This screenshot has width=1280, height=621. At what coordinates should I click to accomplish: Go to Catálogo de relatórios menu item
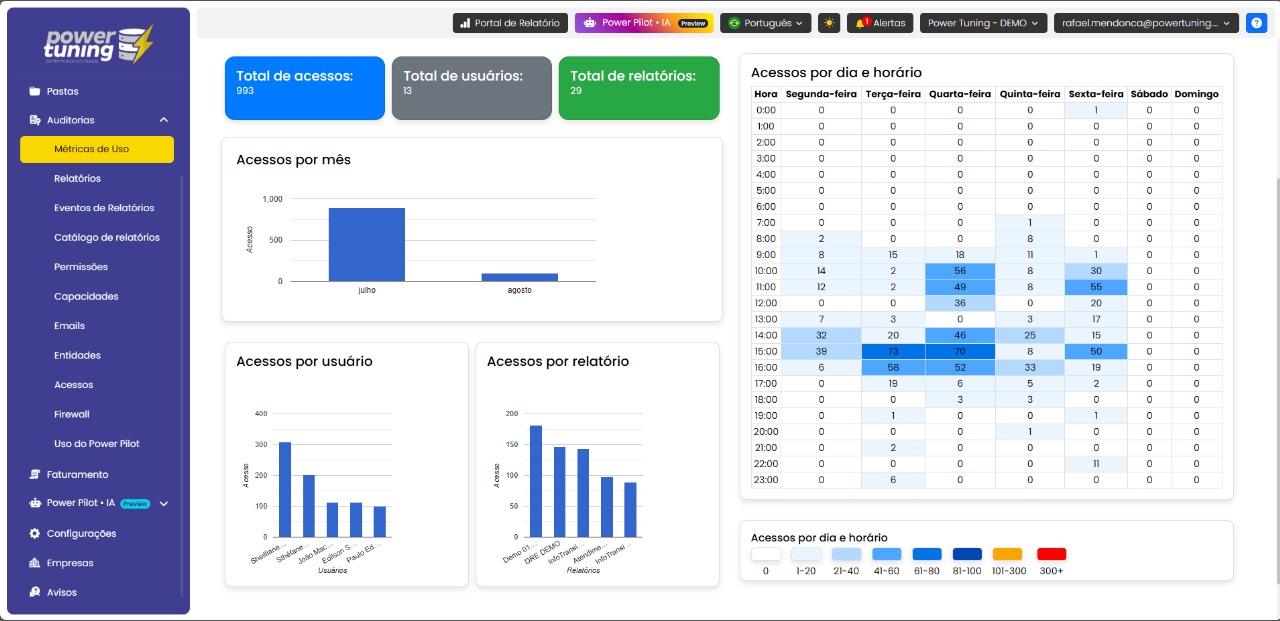point(106,238)
